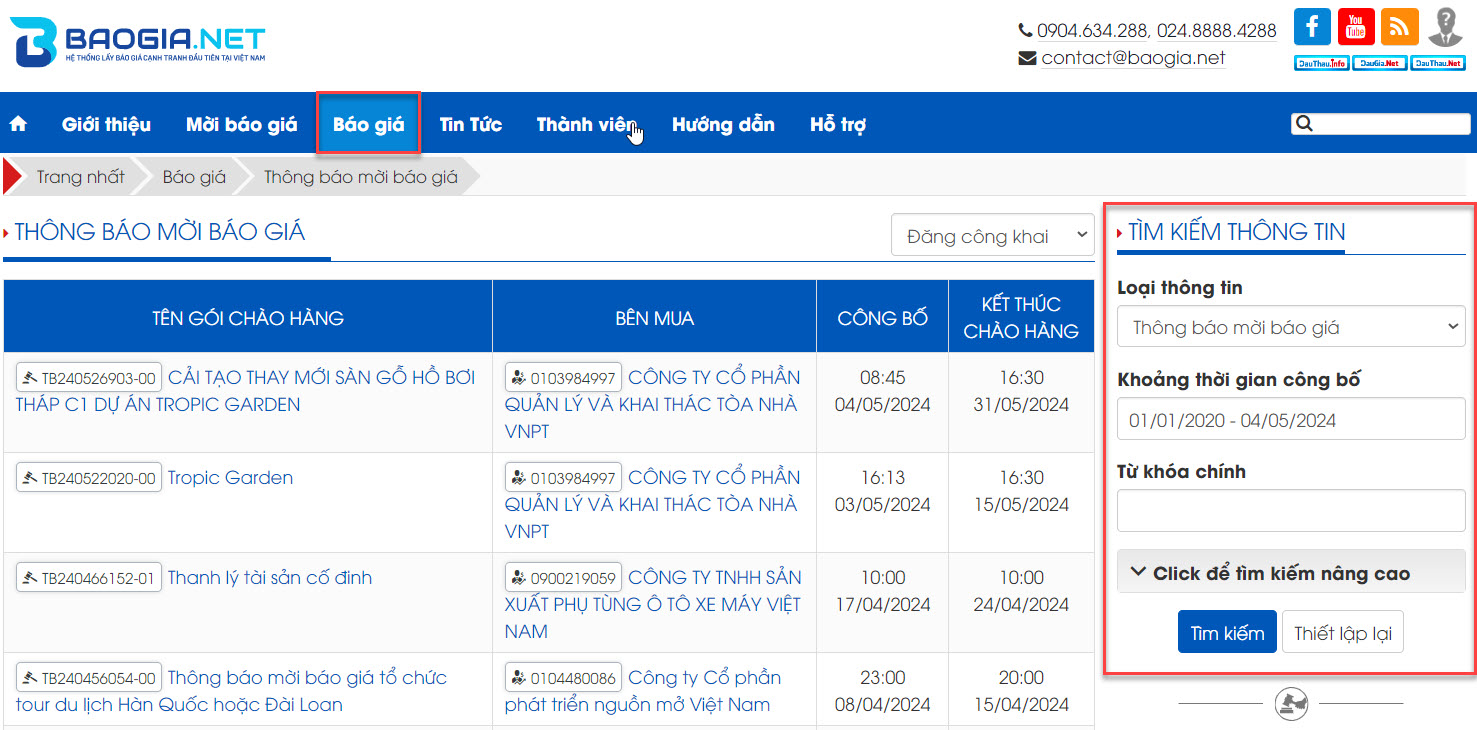The image size is (1477, 730).
Task: Open the Hỗ trợ menu
Action: [837, 124]
